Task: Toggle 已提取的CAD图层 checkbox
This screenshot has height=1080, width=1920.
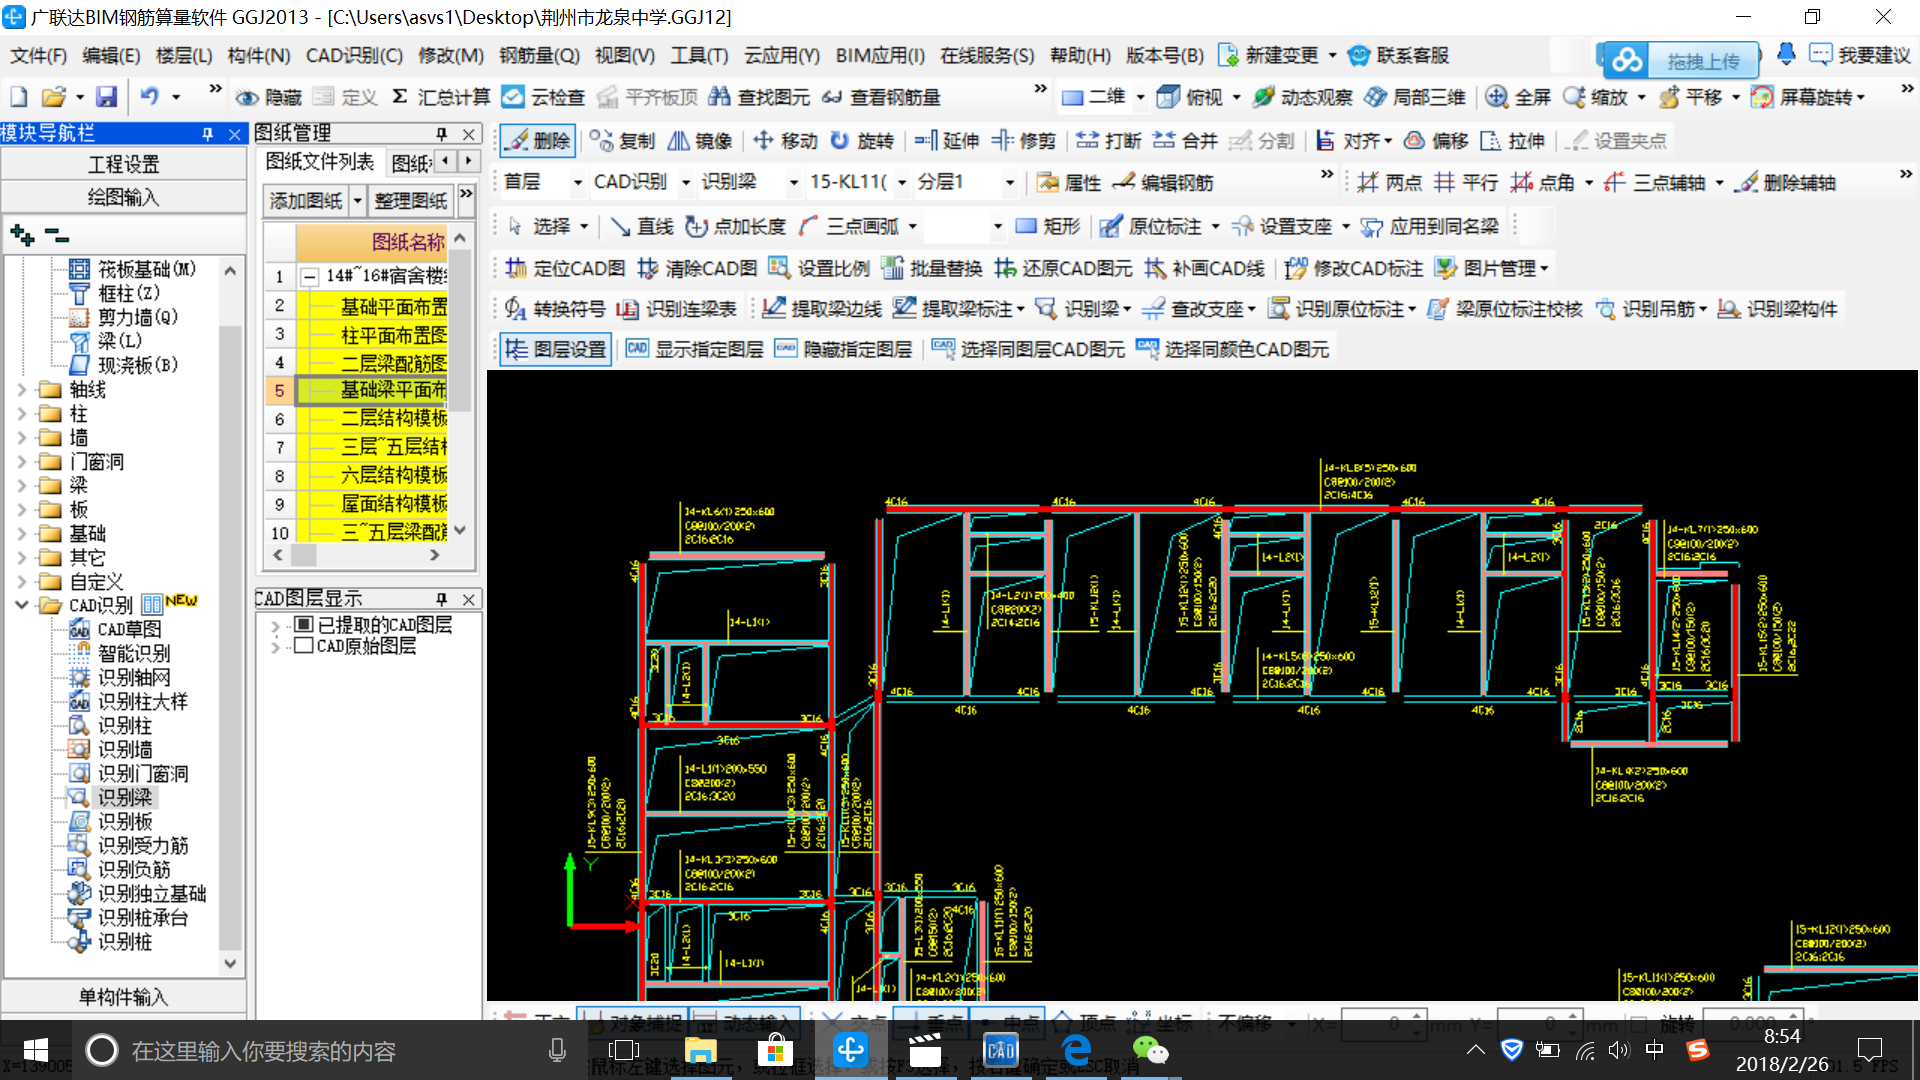Action: click(305, 624)
